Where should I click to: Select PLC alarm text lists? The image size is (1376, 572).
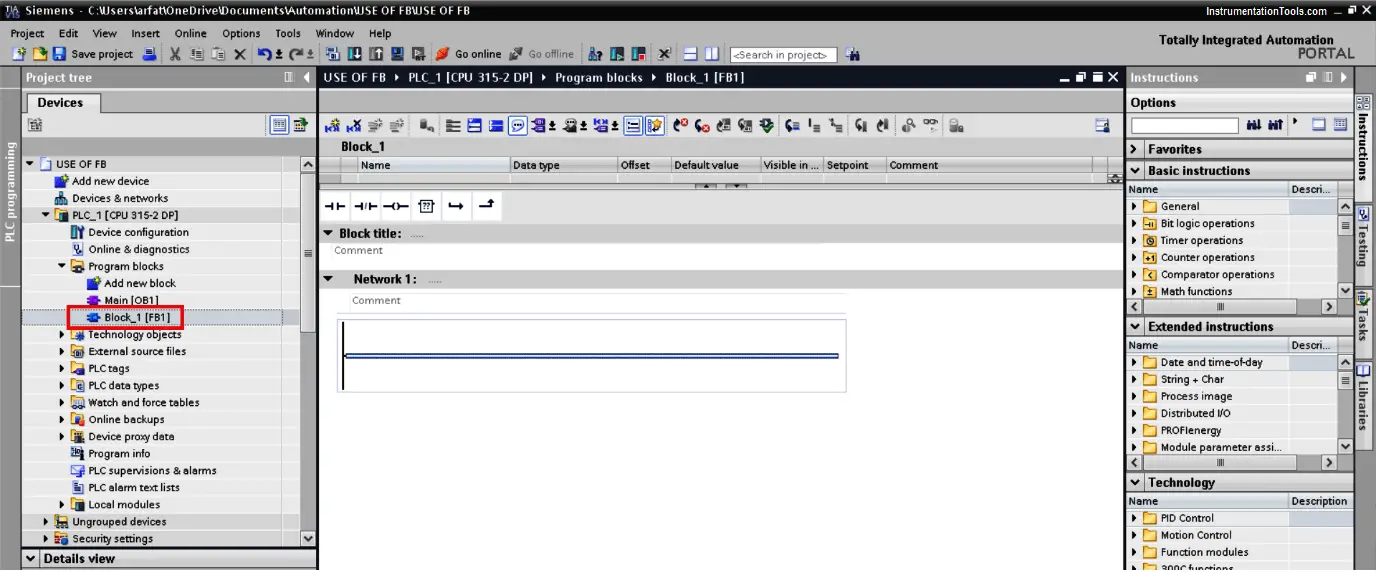pos(134,488)
